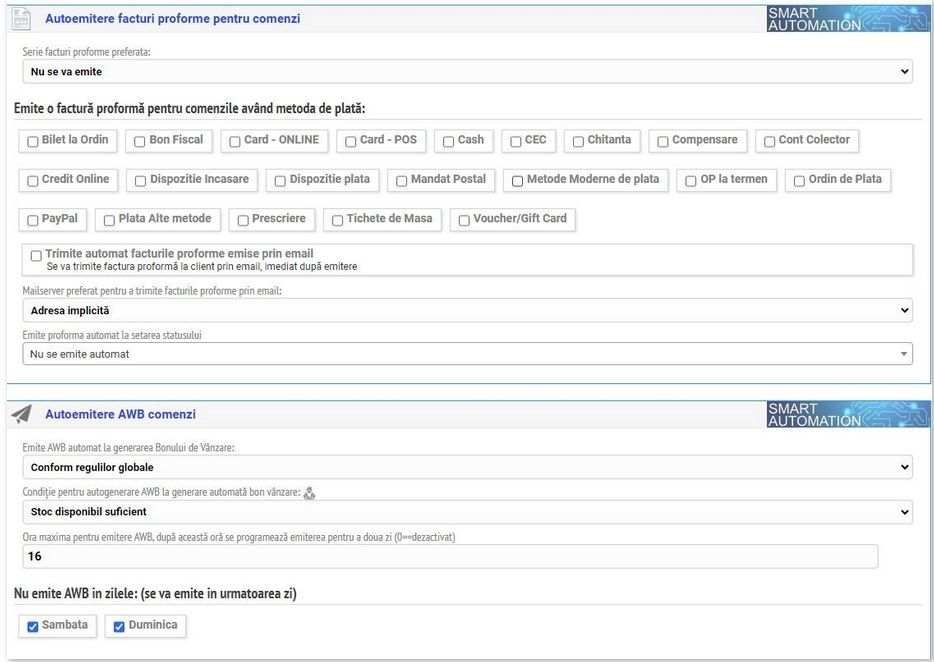Click the Autoemitere AWB comenzi section heading
This screenshot has height=662, width=934.
pyautogui.click(x=120, y=414)
